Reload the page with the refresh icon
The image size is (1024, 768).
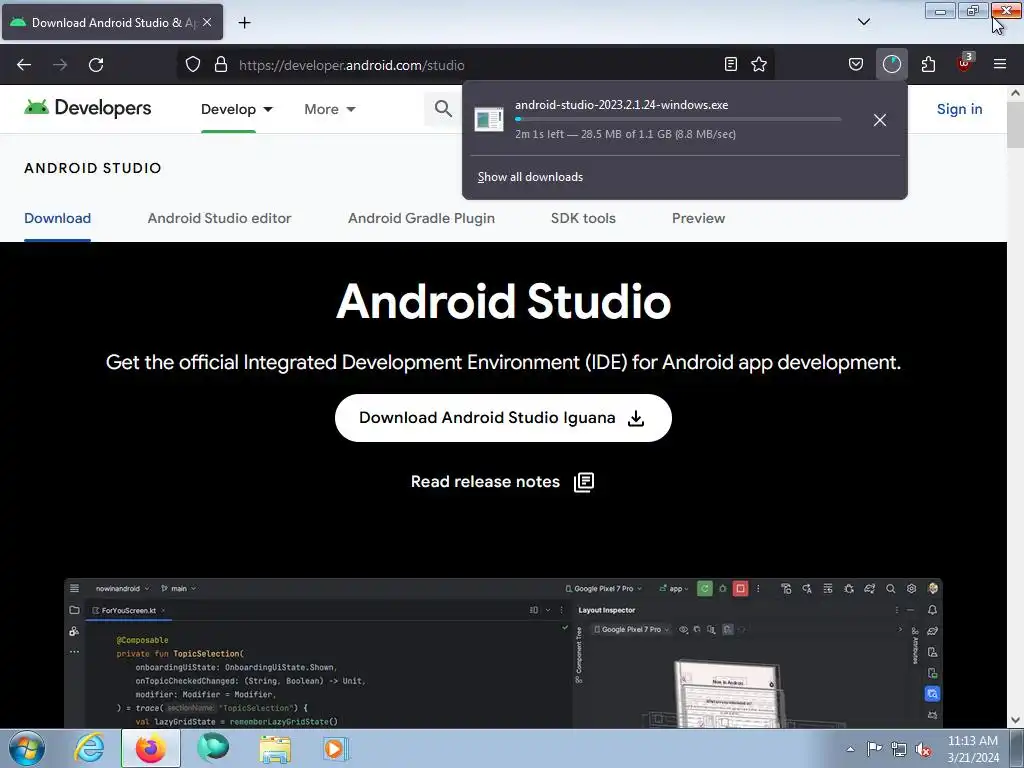click(96, 65)
